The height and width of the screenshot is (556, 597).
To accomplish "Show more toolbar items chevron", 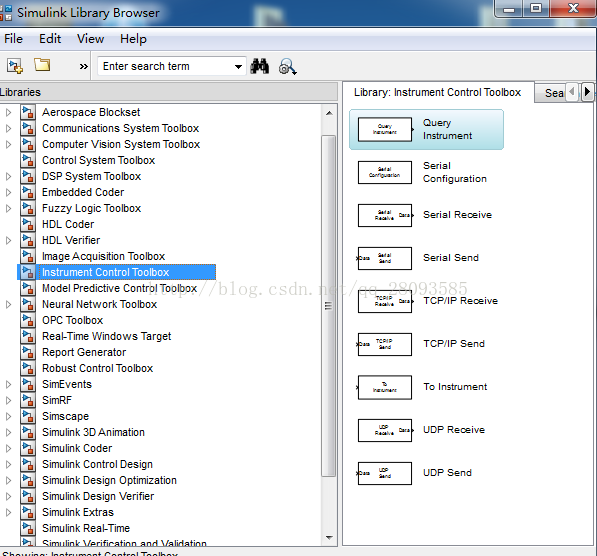I will click(x=83, y=67).
